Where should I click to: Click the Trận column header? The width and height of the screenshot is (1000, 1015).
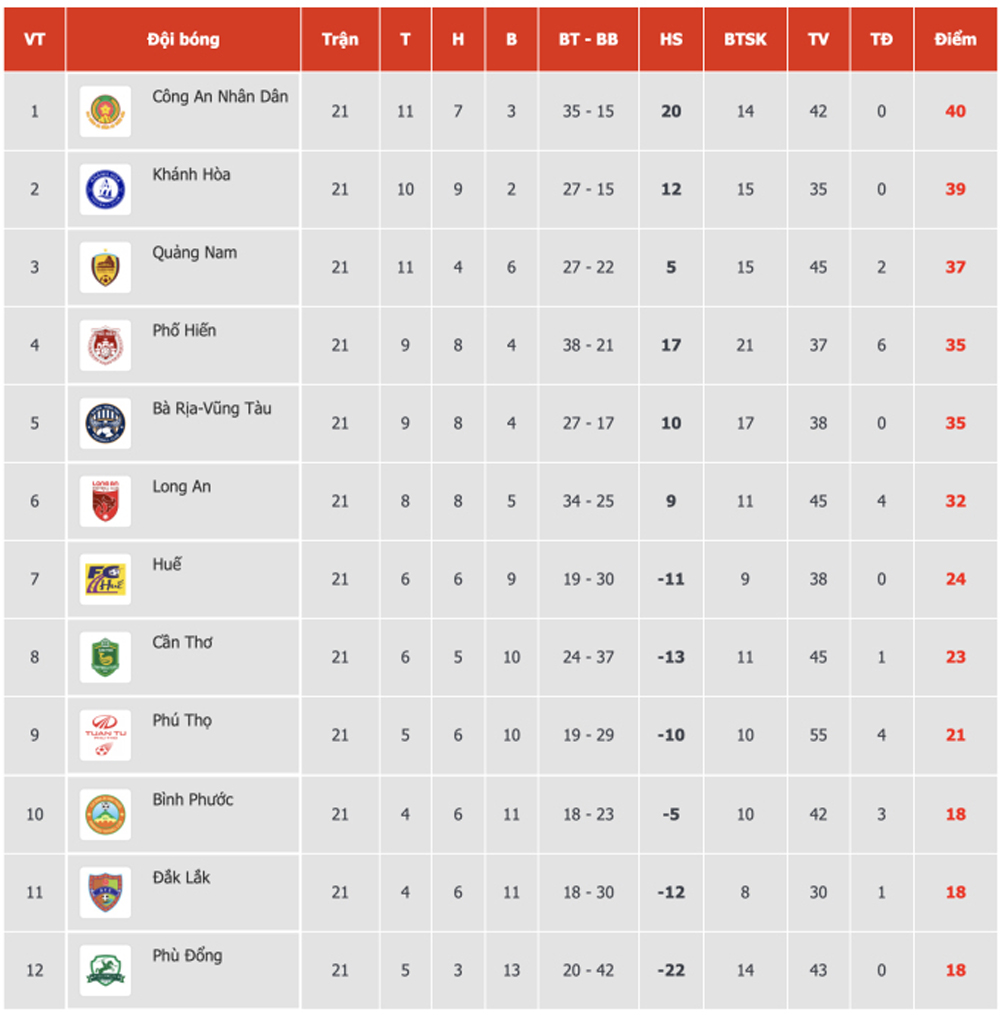(340, 39)
